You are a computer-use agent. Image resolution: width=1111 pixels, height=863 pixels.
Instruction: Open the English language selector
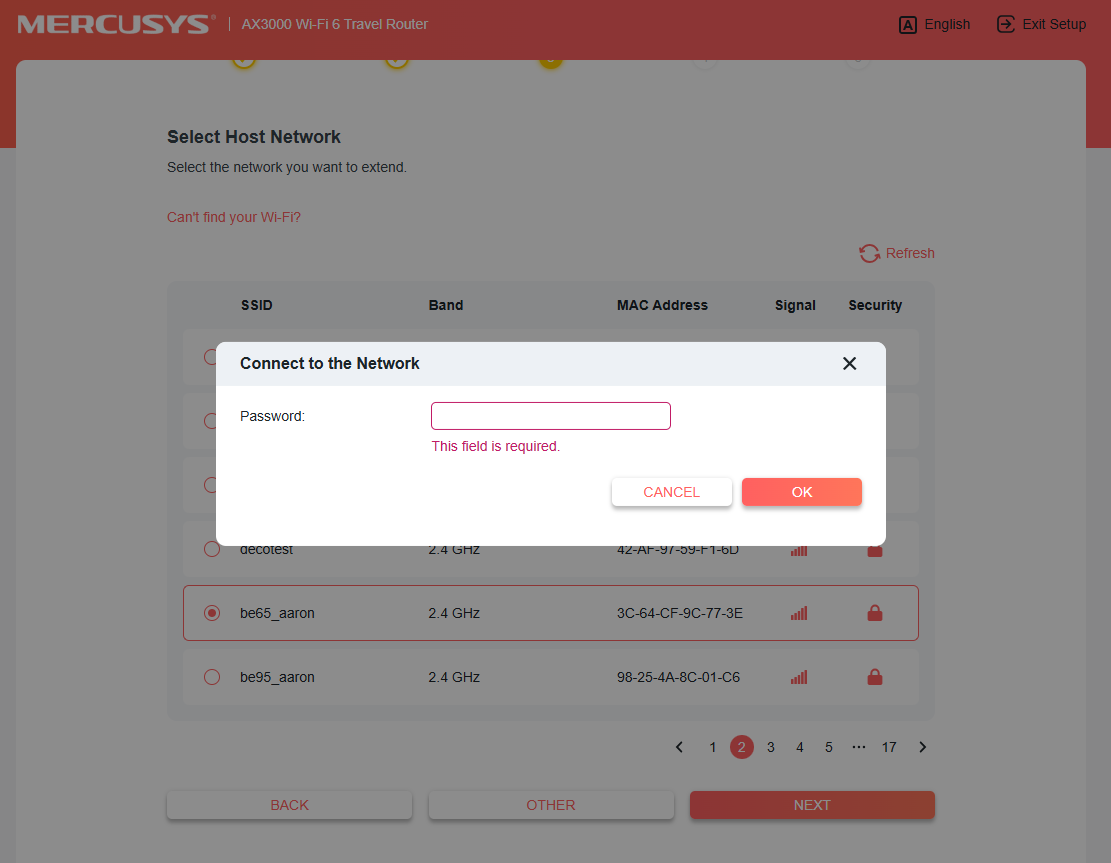tap(934, 24)
